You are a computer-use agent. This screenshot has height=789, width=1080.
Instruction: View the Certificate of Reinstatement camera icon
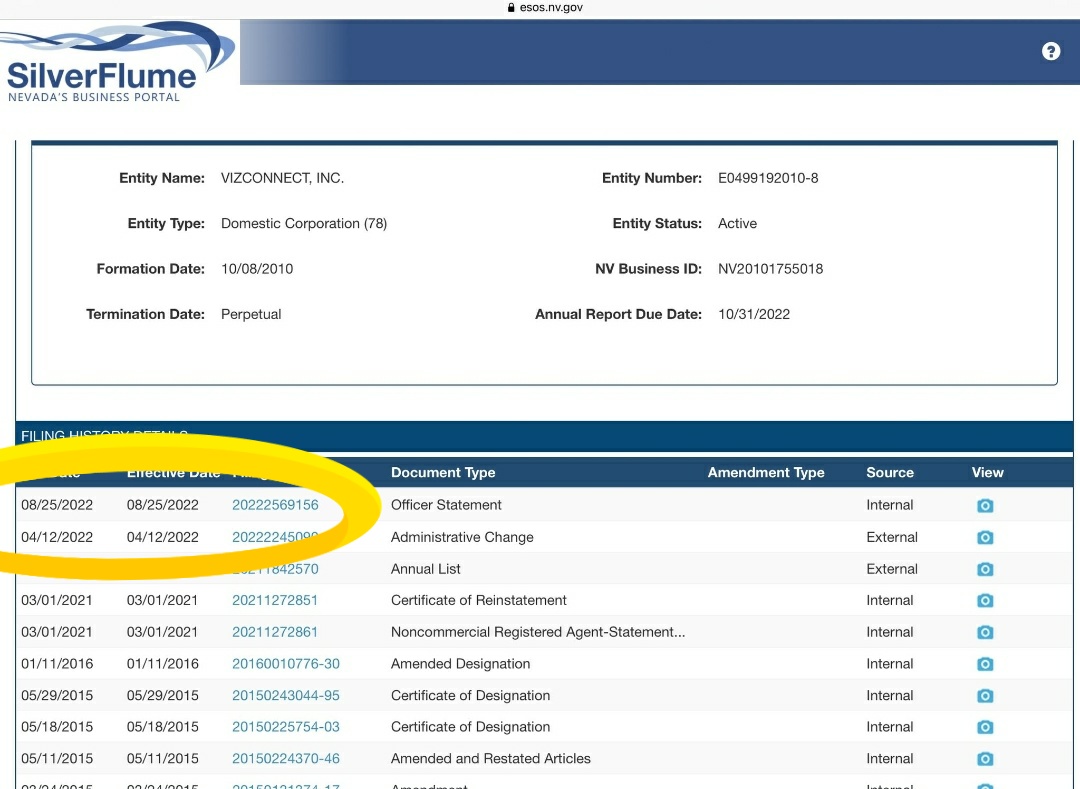tap(985, 600)
